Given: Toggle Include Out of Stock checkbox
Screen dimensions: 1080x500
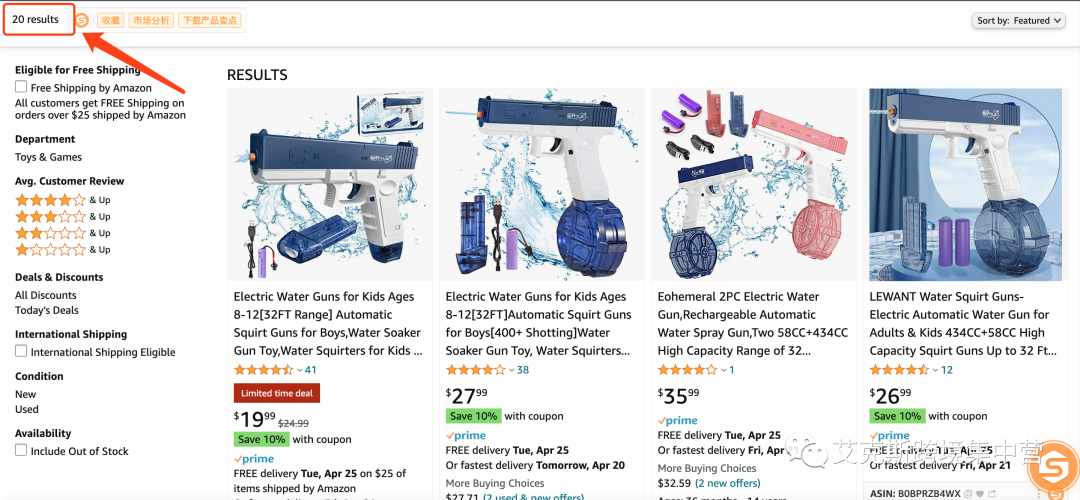Looking at the screenshot, I should (x=21, y=450).
